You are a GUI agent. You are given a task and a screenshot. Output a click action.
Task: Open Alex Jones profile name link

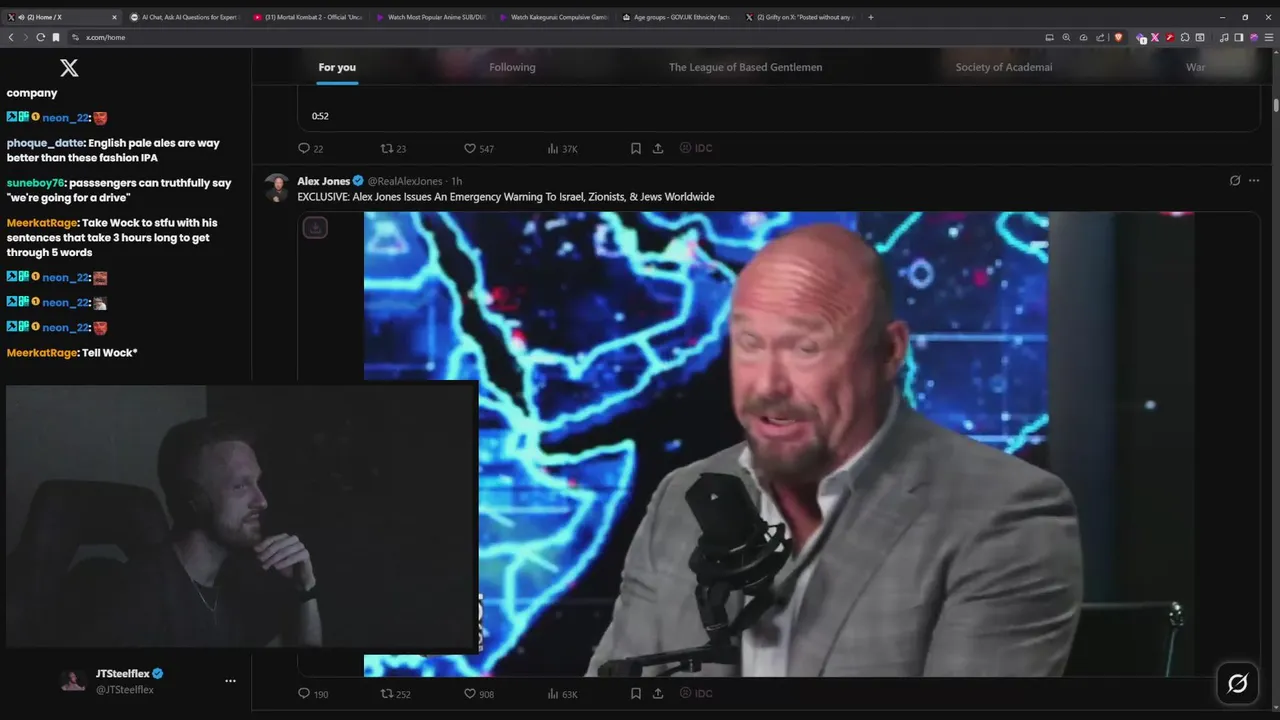coord(323,181)
